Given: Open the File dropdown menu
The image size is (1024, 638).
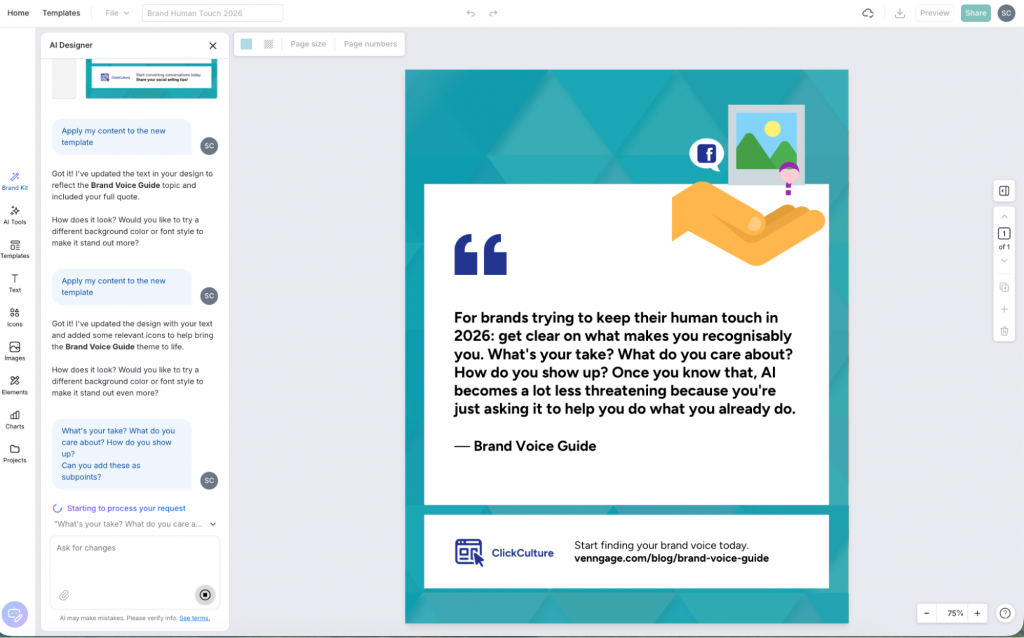Looking at the screenshot, I should 117,13.
